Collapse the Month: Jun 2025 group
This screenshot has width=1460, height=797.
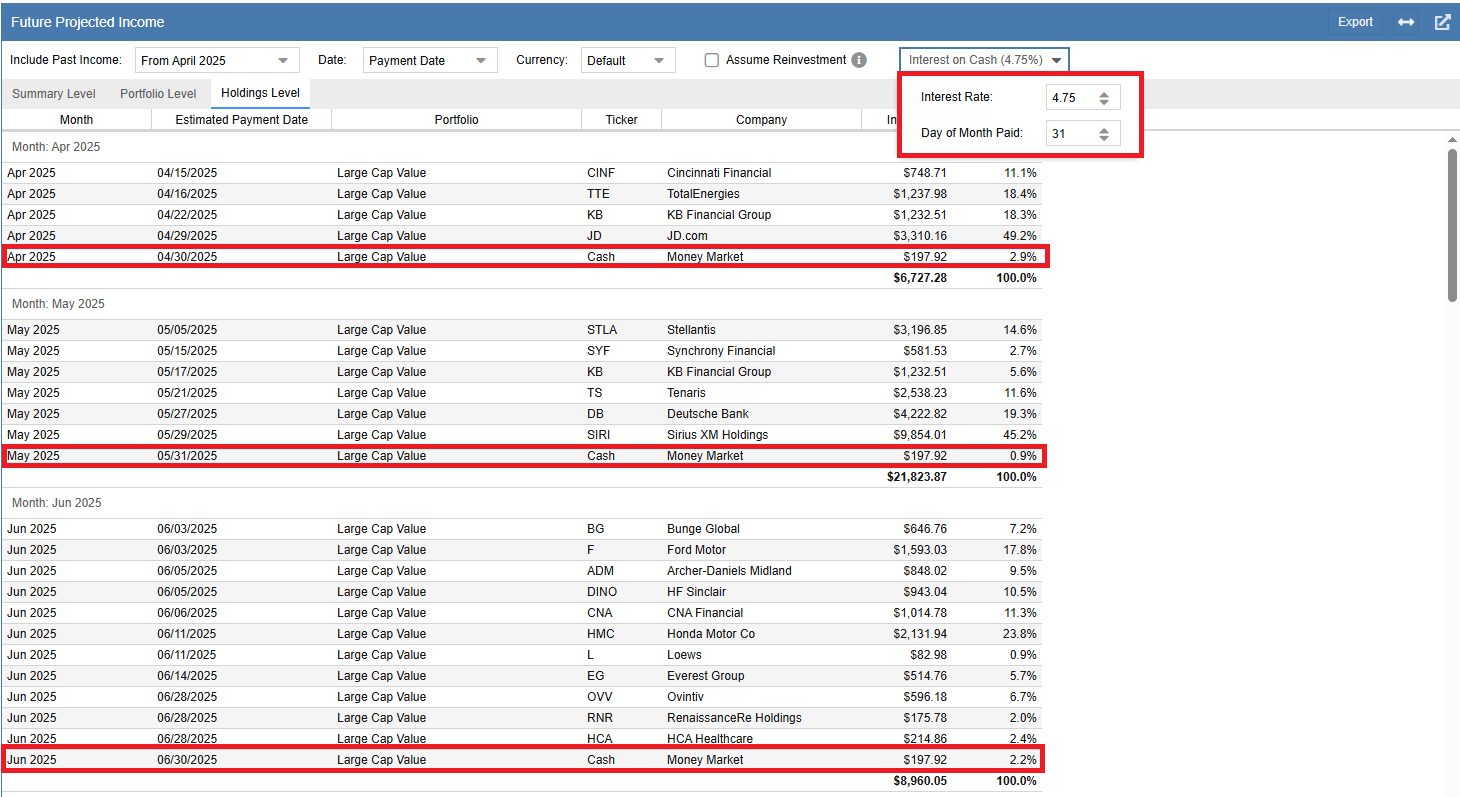coord(56,503)
